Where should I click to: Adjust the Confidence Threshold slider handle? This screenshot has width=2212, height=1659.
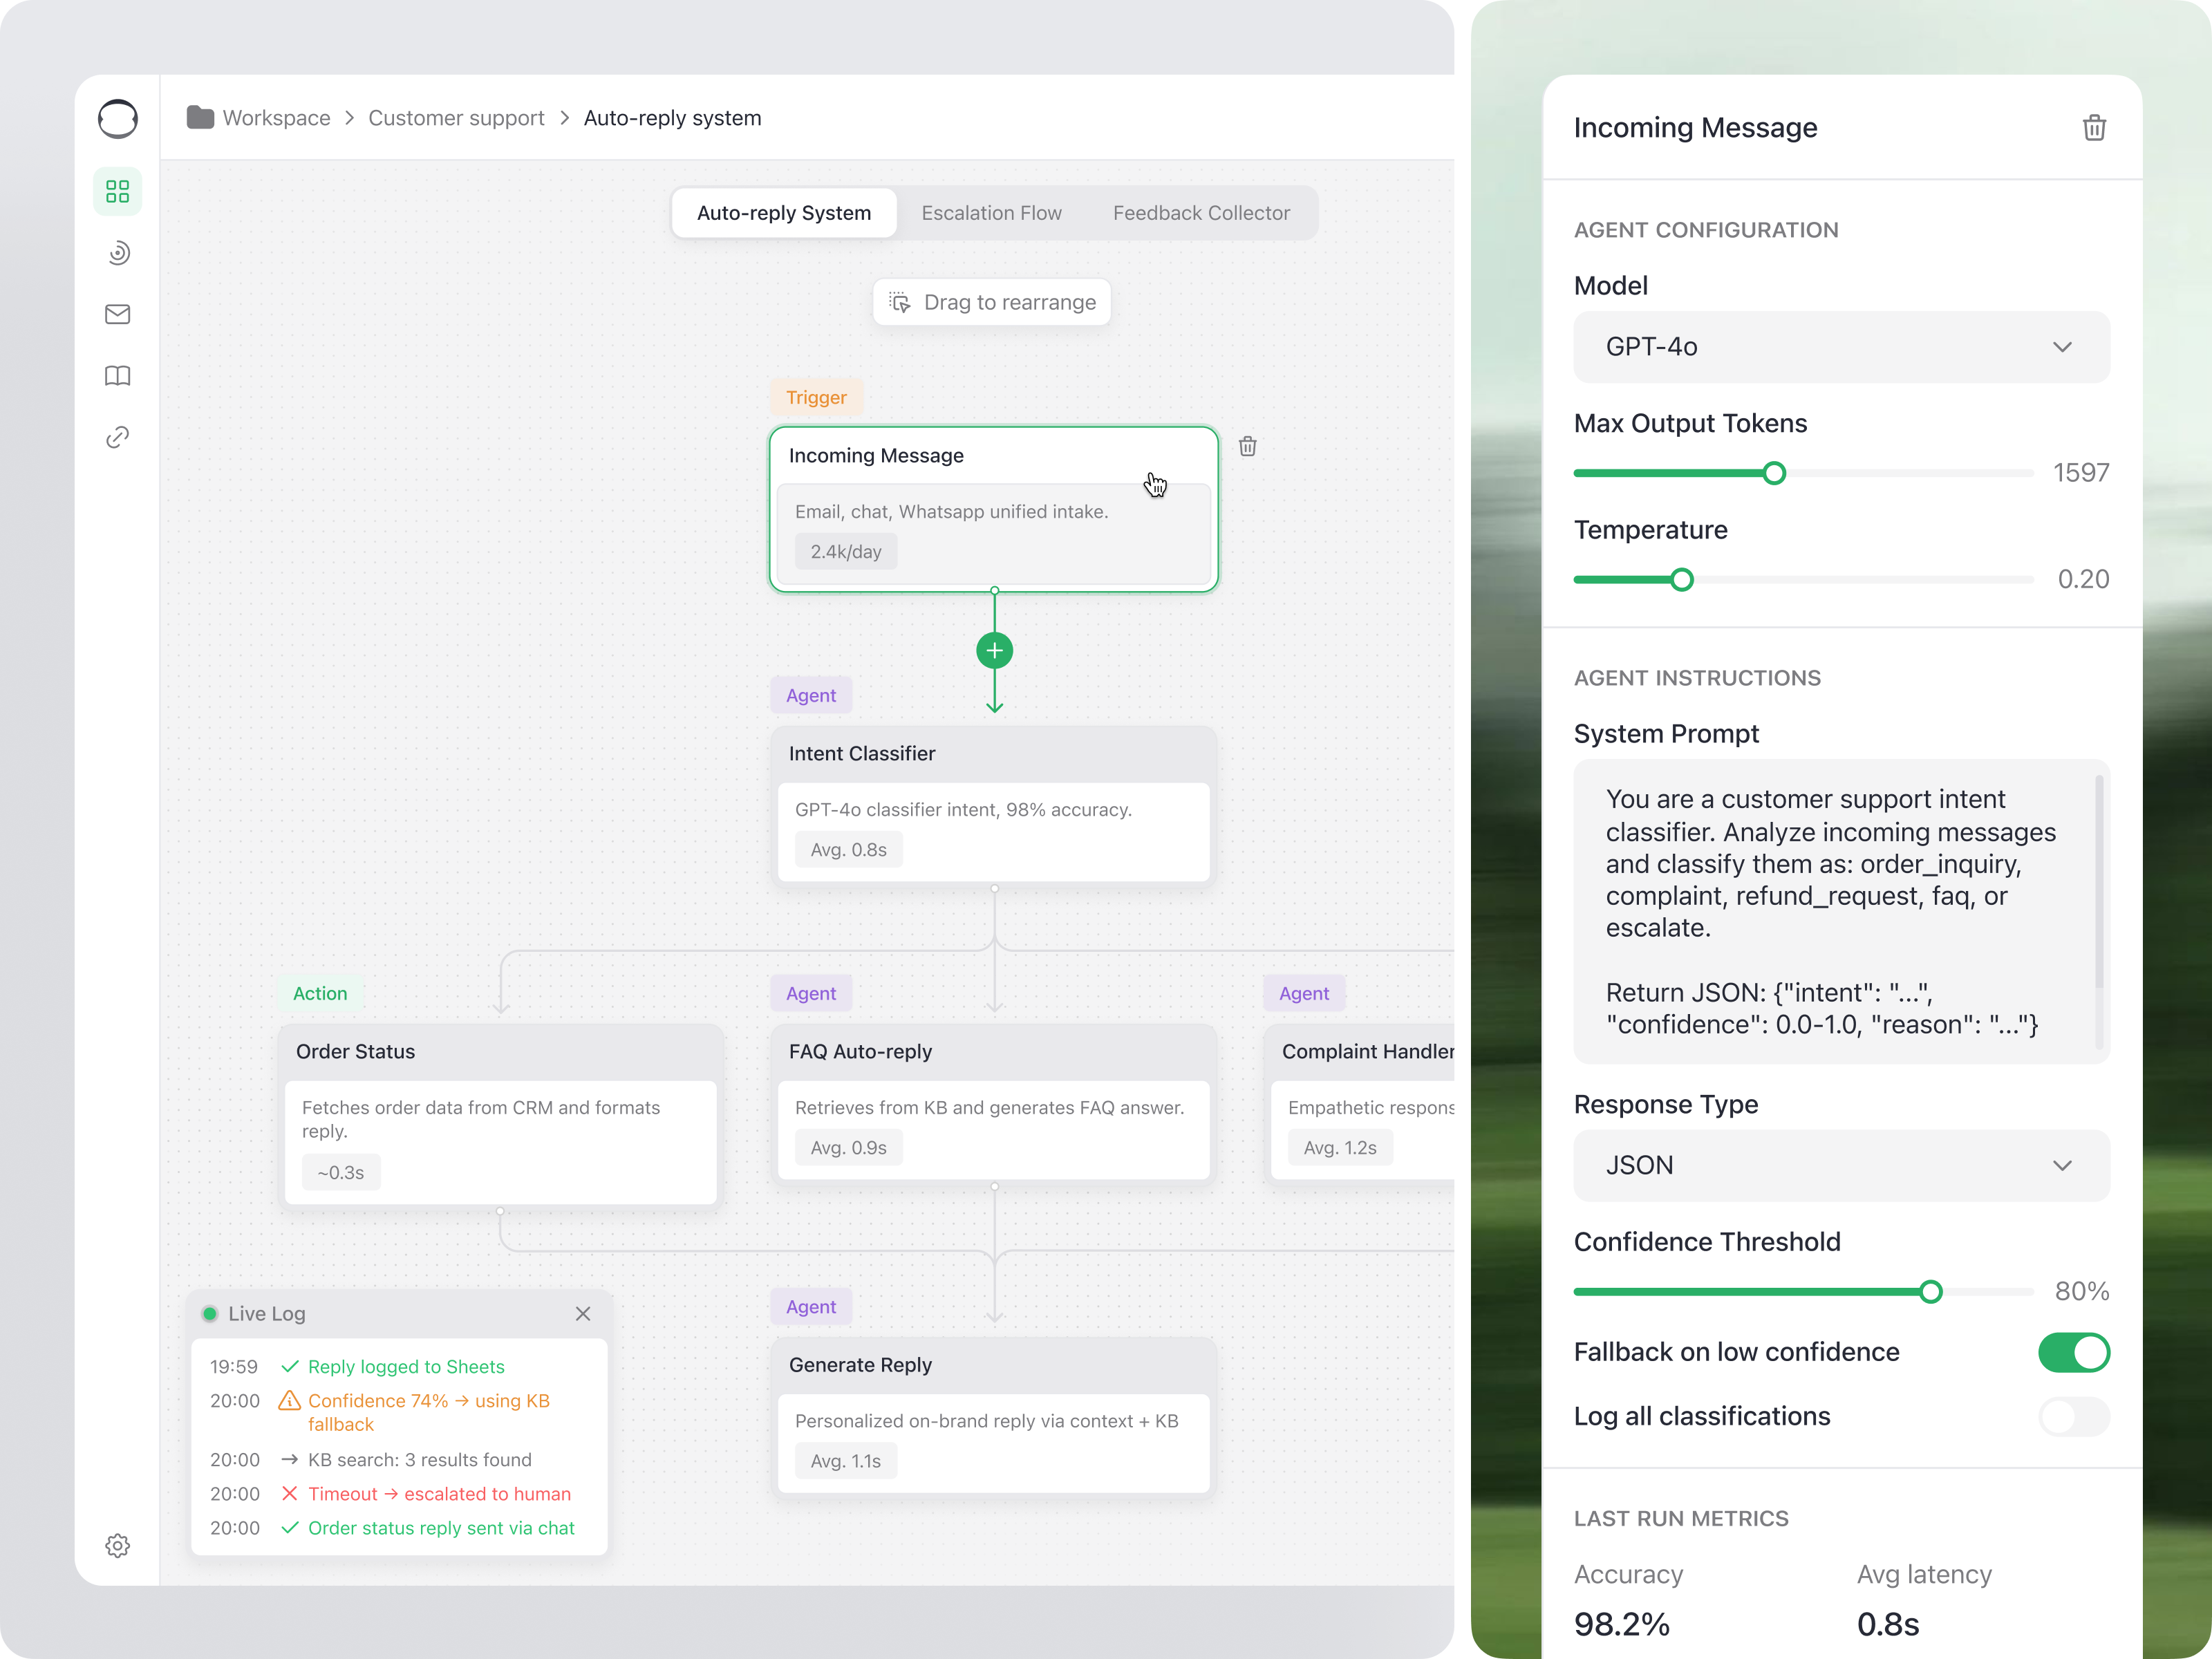(1931, 1292)
